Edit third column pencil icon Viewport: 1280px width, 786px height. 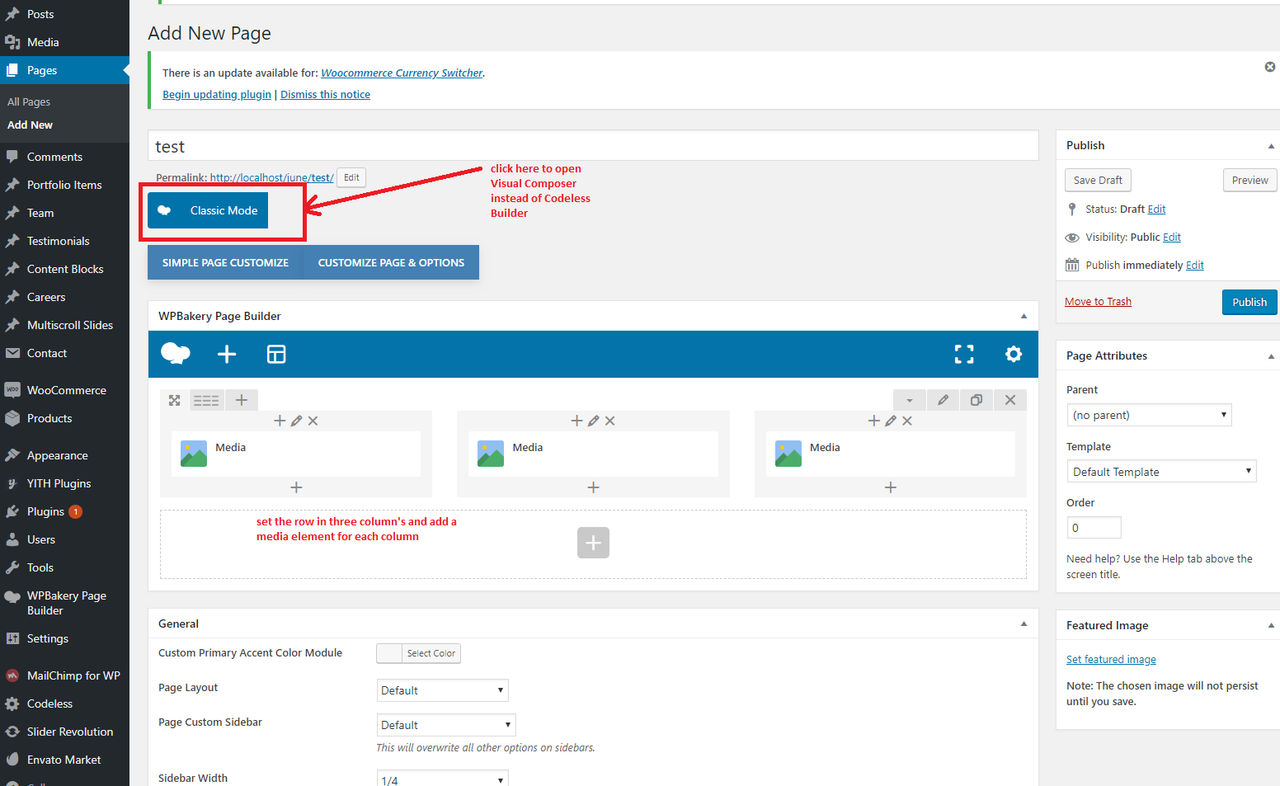click(x=890, y=421)
